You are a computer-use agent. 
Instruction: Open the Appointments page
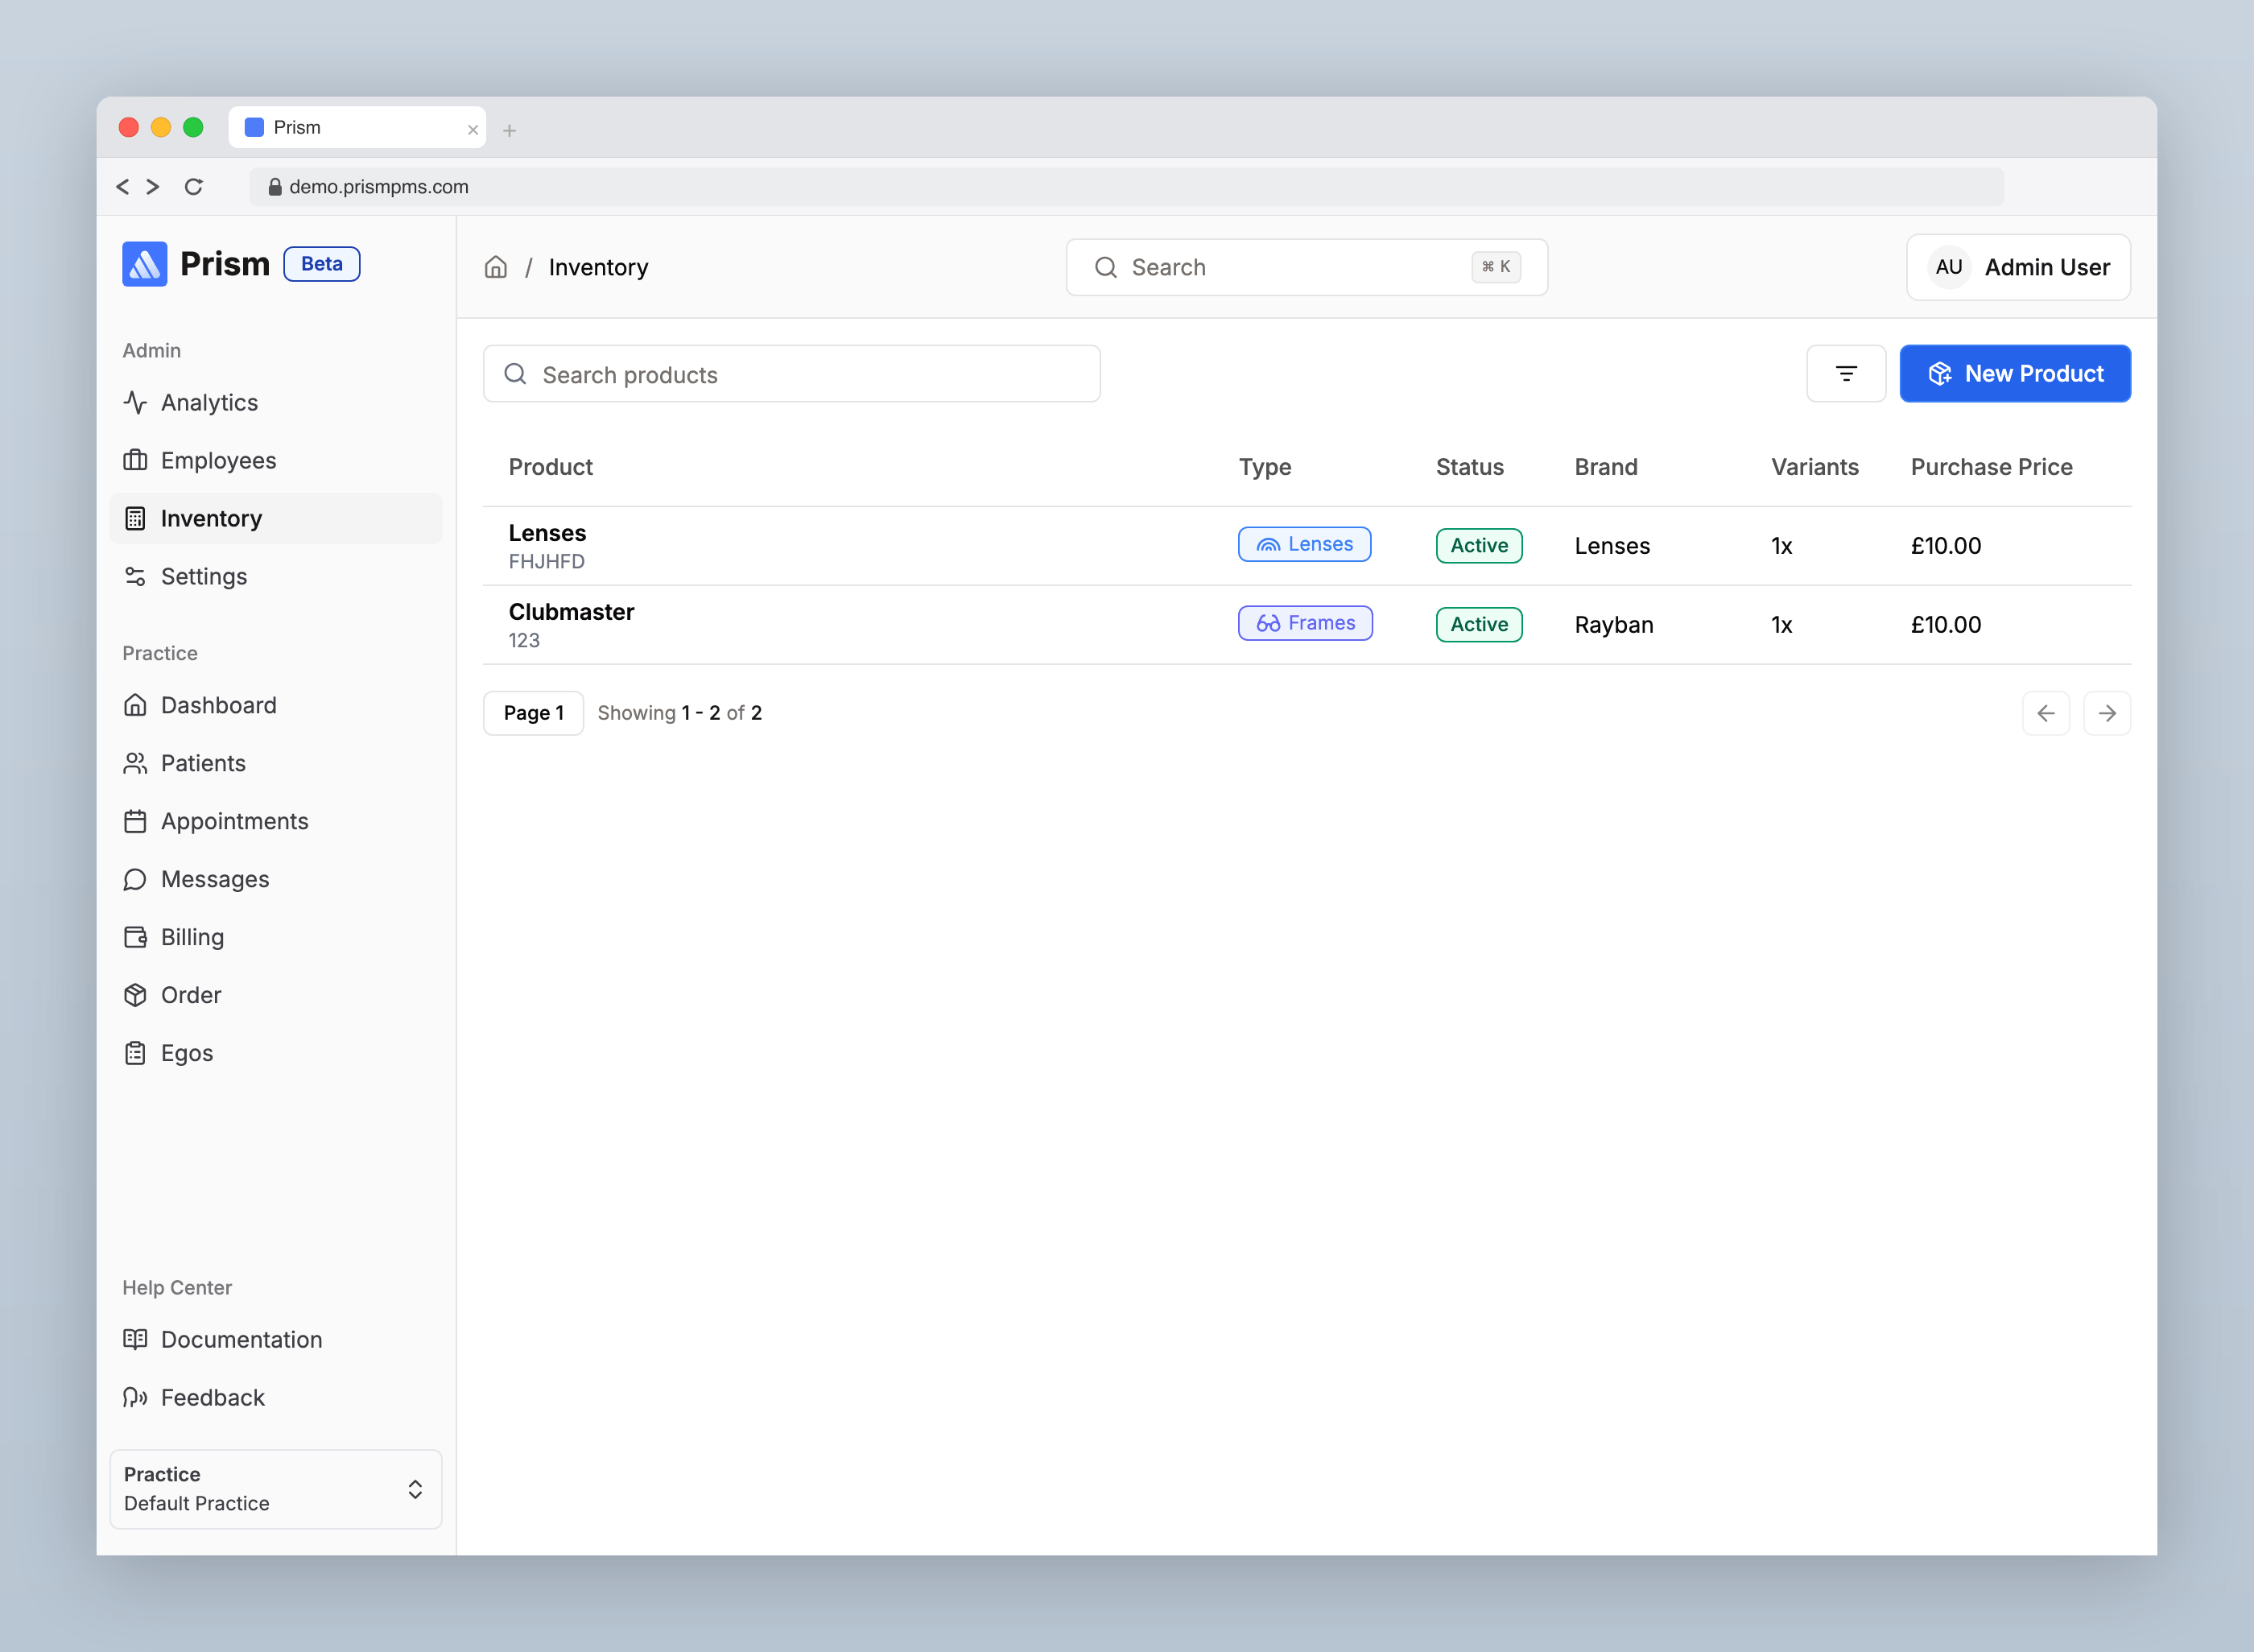(x=235, y=821)
